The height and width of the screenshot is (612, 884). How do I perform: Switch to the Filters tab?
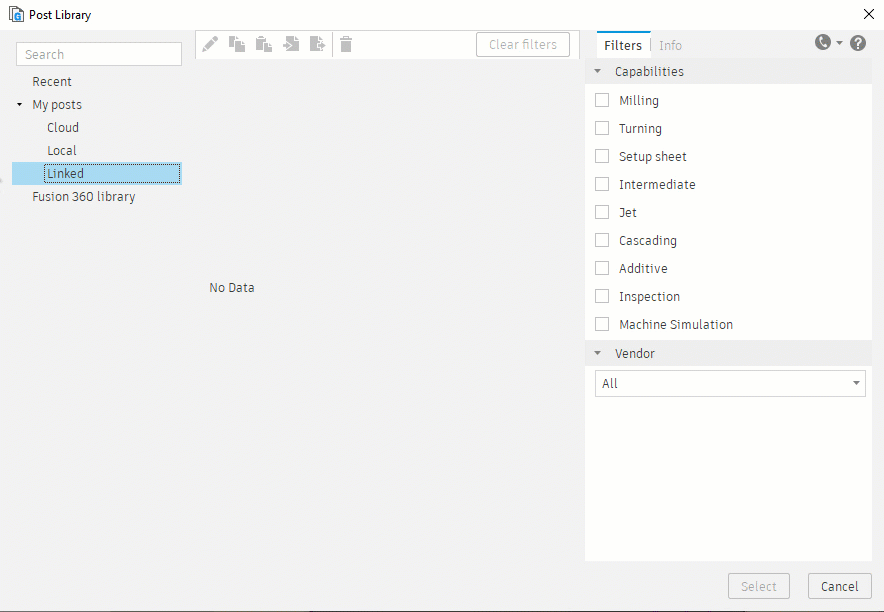click(x=623, y=45)
